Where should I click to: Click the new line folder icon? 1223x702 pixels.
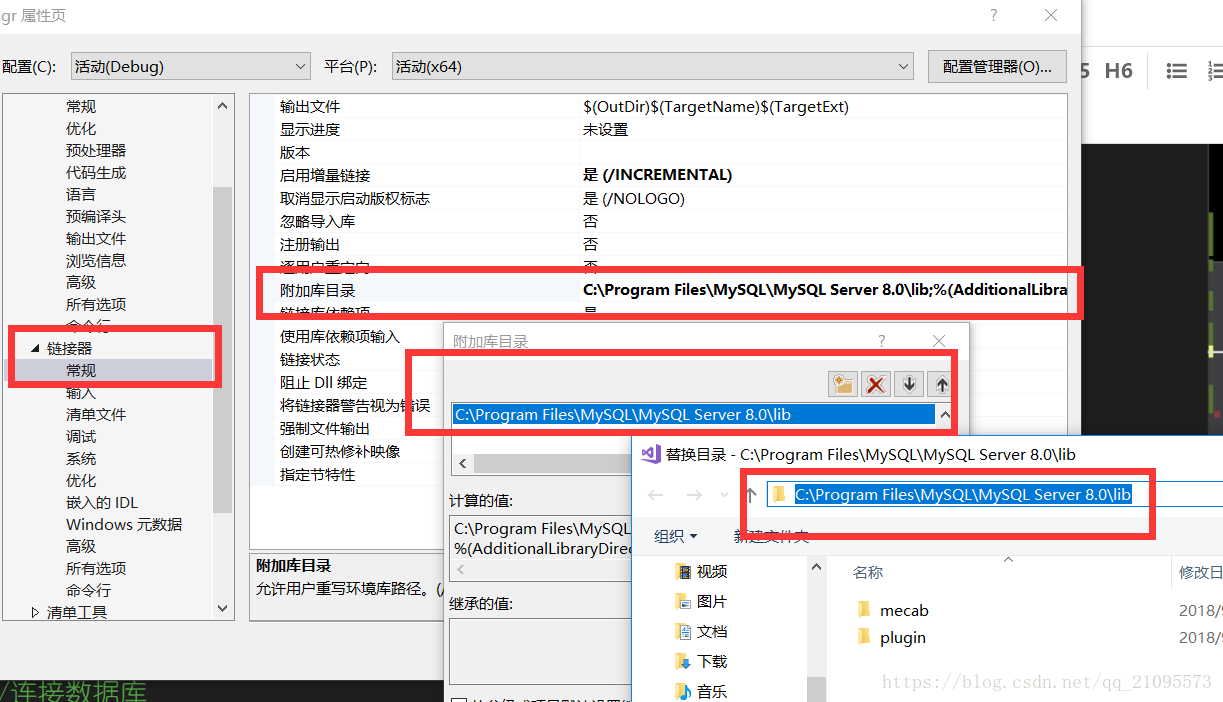pos(843,383)
